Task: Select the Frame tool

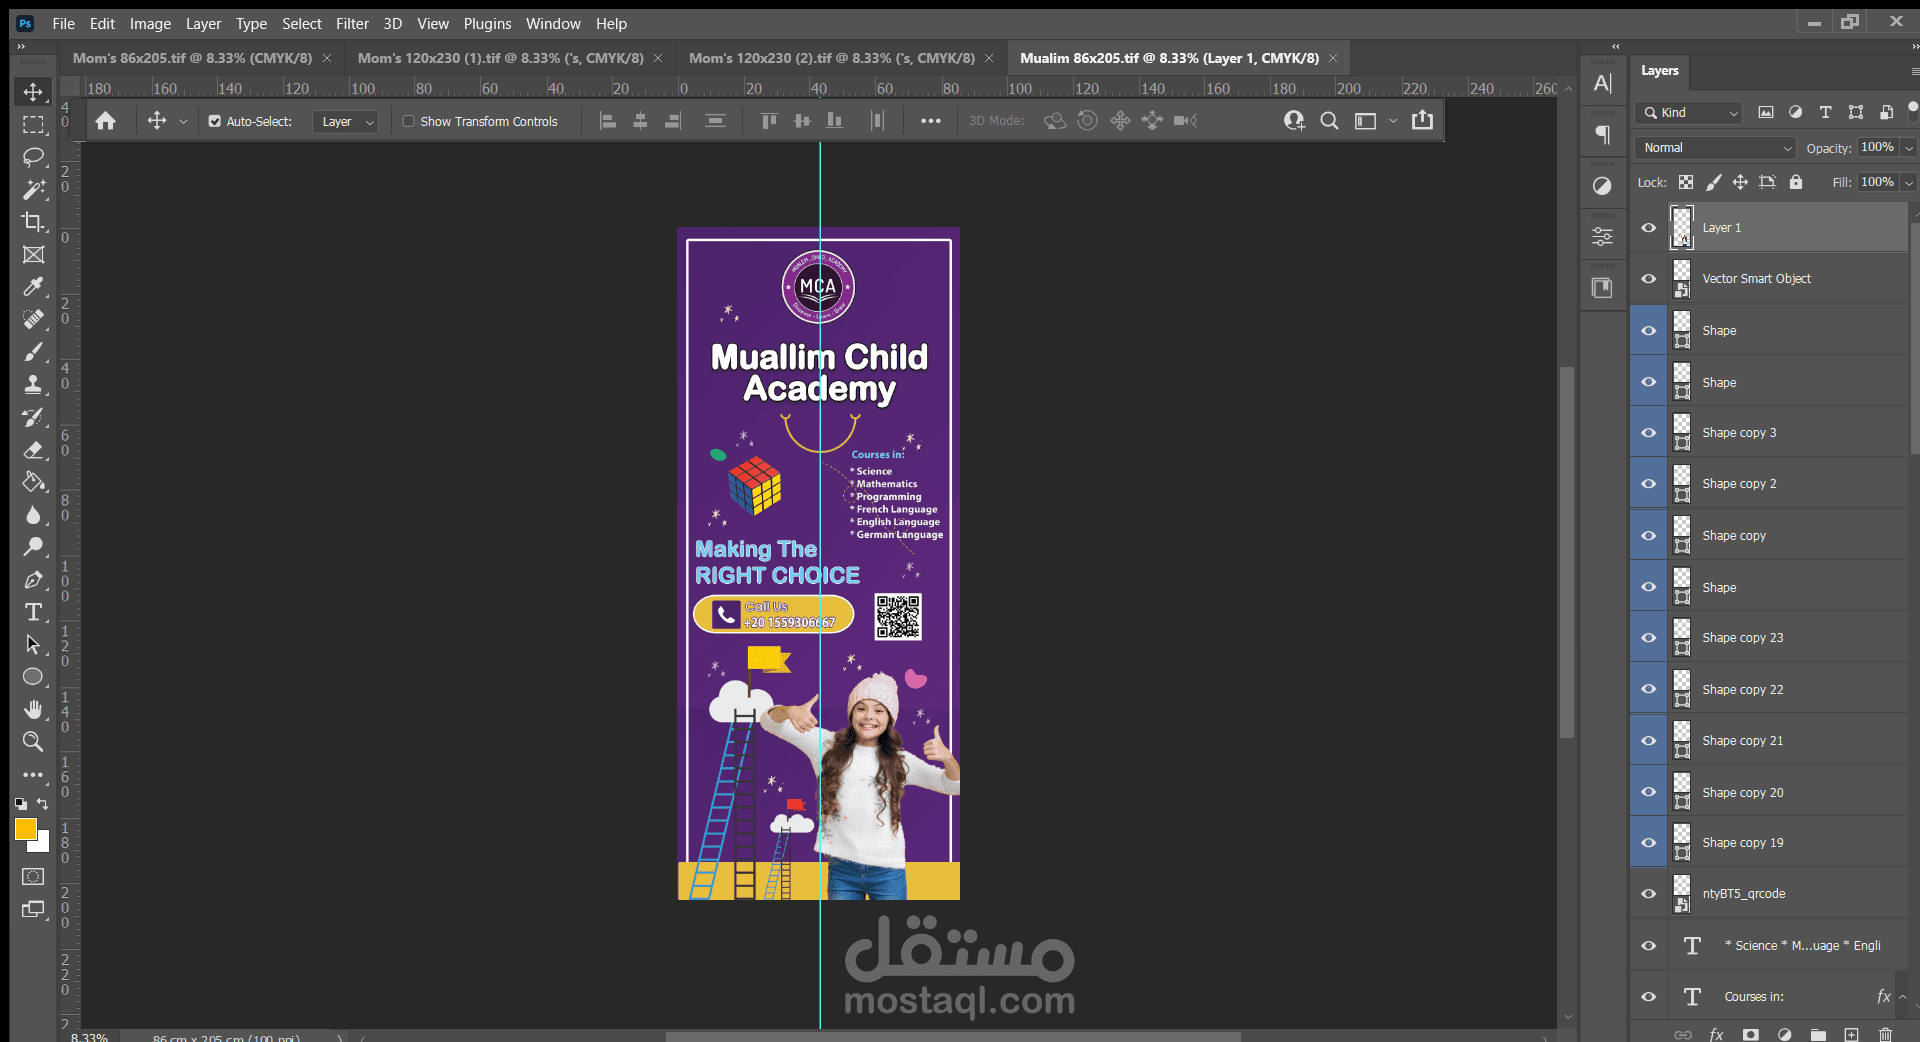Action: pyautogui.click(x=33, y=255)
